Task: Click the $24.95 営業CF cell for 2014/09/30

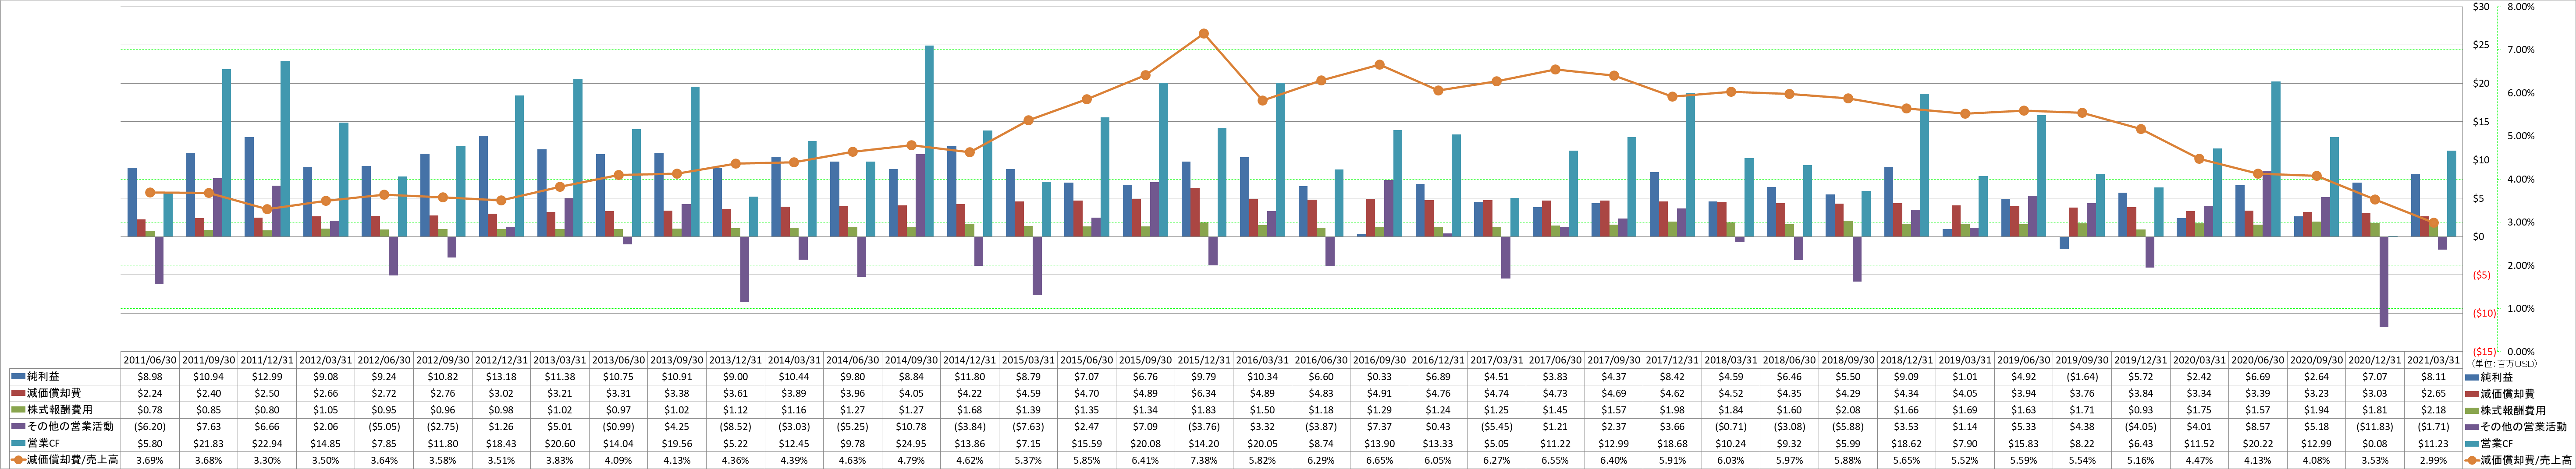Action: coord(910,443)
